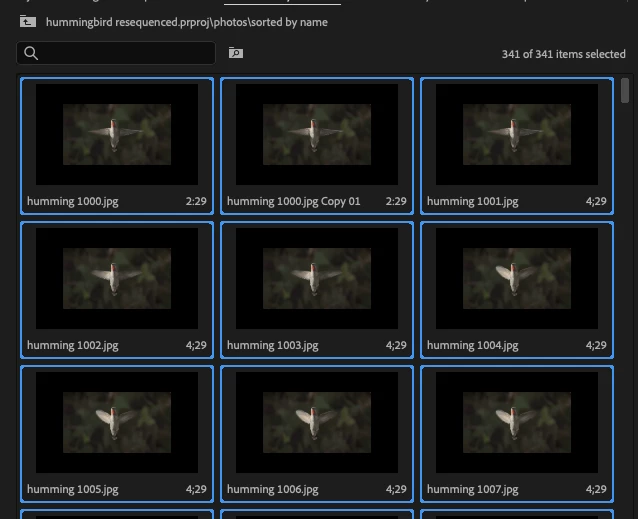The image size is (638, 519).
Task: Select humming 1007.jpg thumbnail
Action: point(517,422)
